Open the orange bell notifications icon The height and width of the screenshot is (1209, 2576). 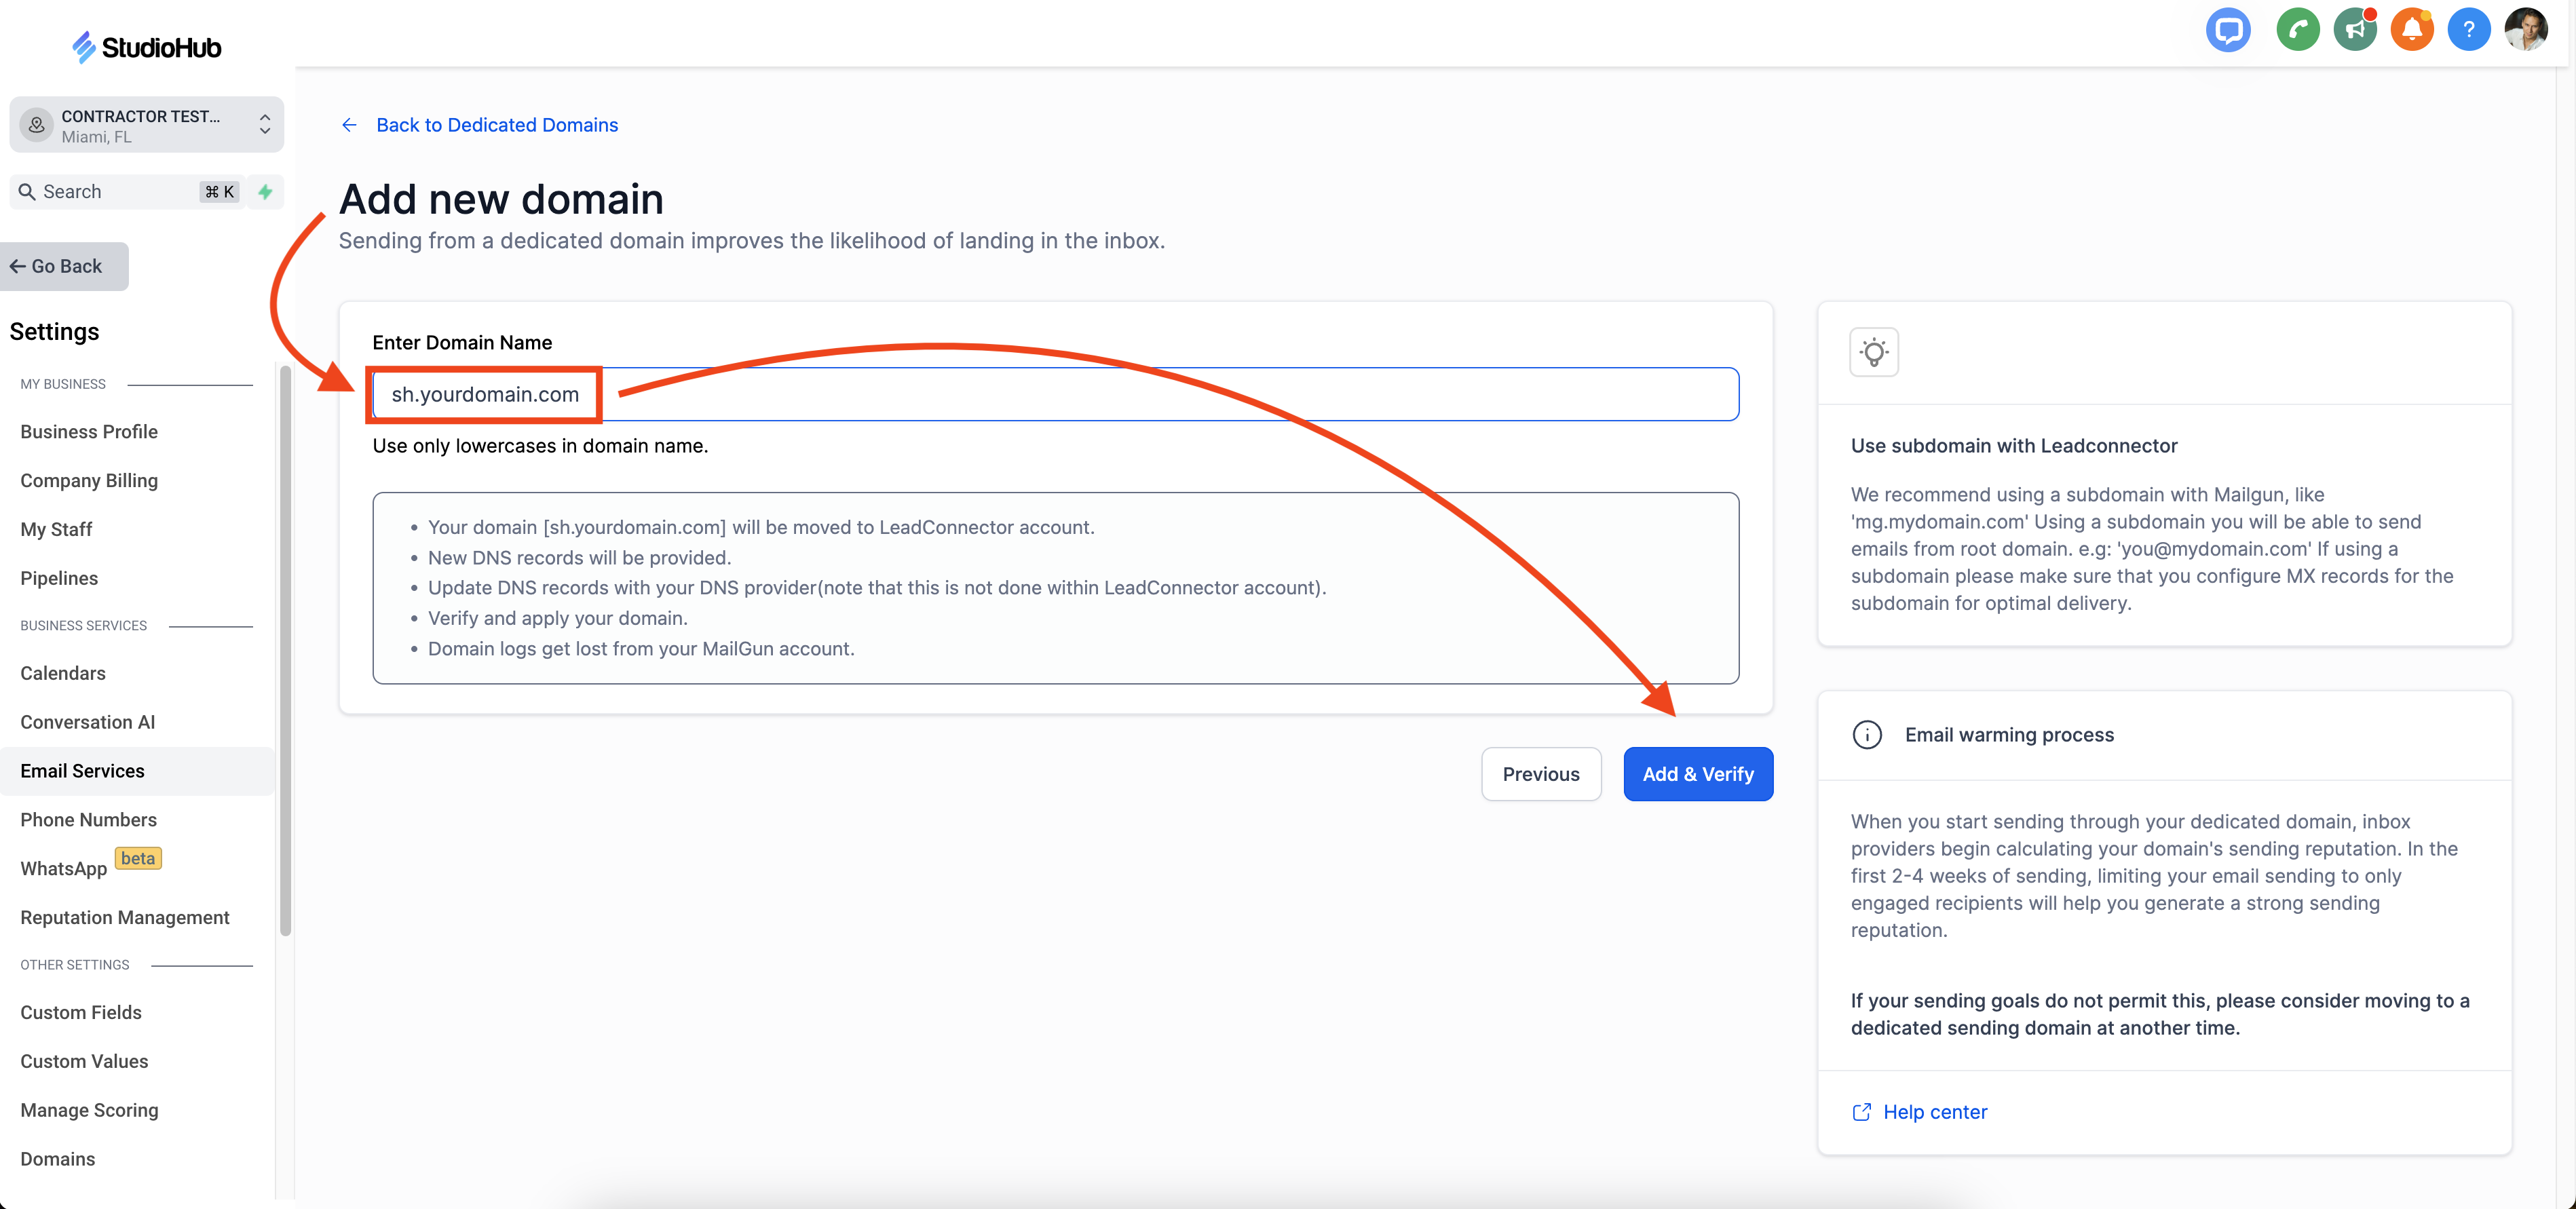coord(2411,30)
